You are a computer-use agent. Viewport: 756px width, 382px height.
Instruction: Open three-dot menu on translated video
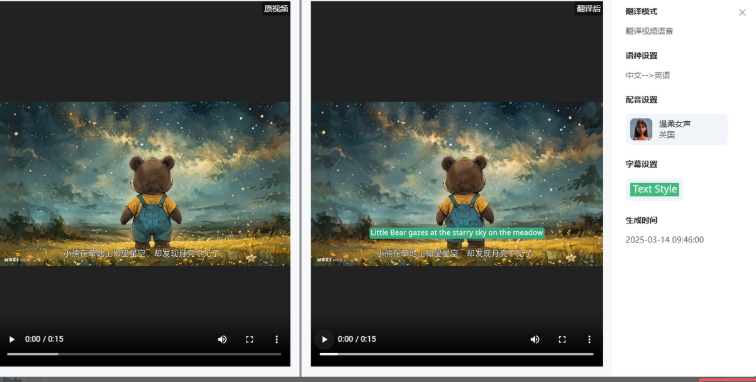pos(589,340)
